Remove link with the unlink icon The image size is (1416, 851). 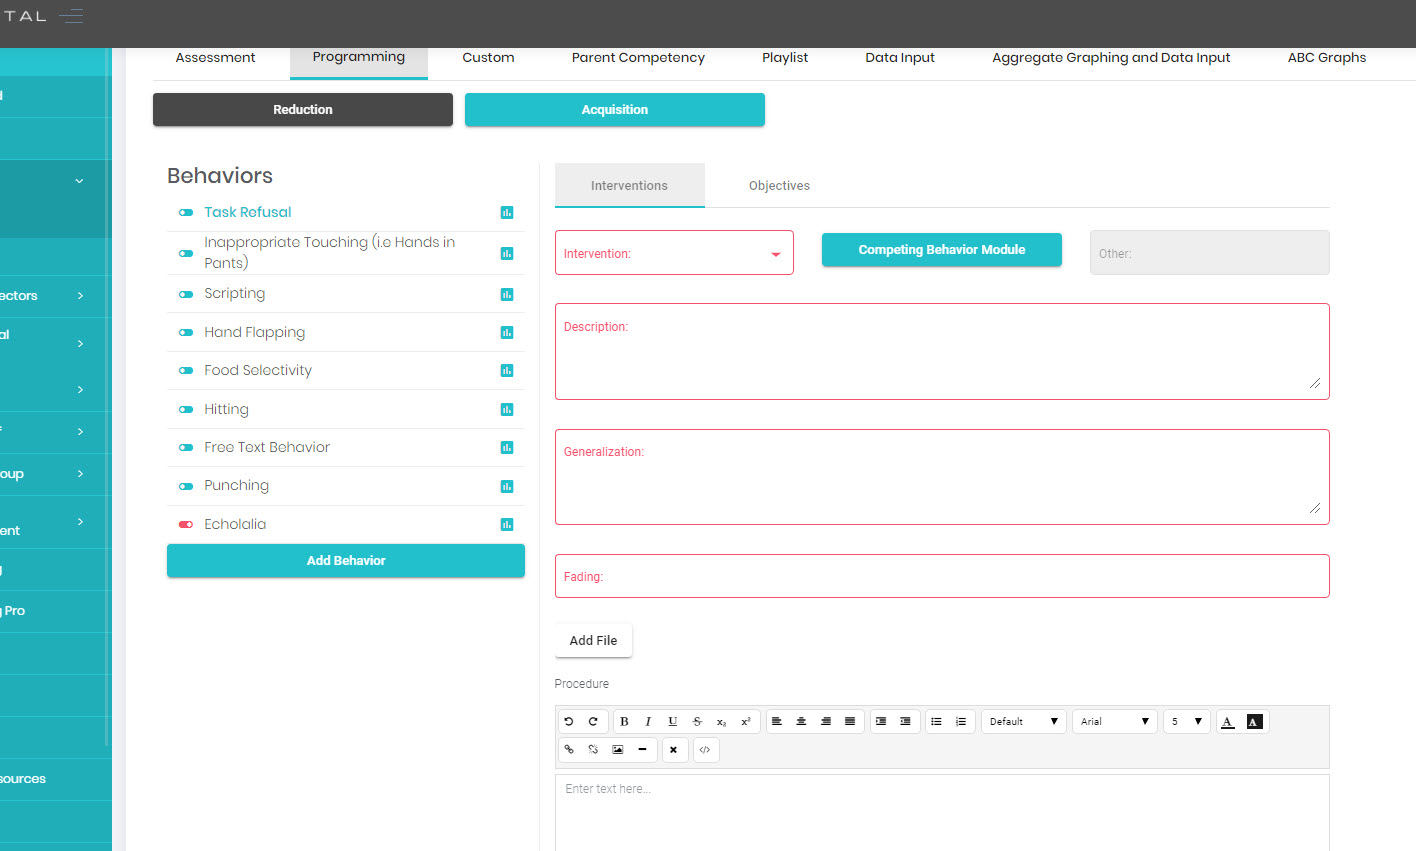593,749
